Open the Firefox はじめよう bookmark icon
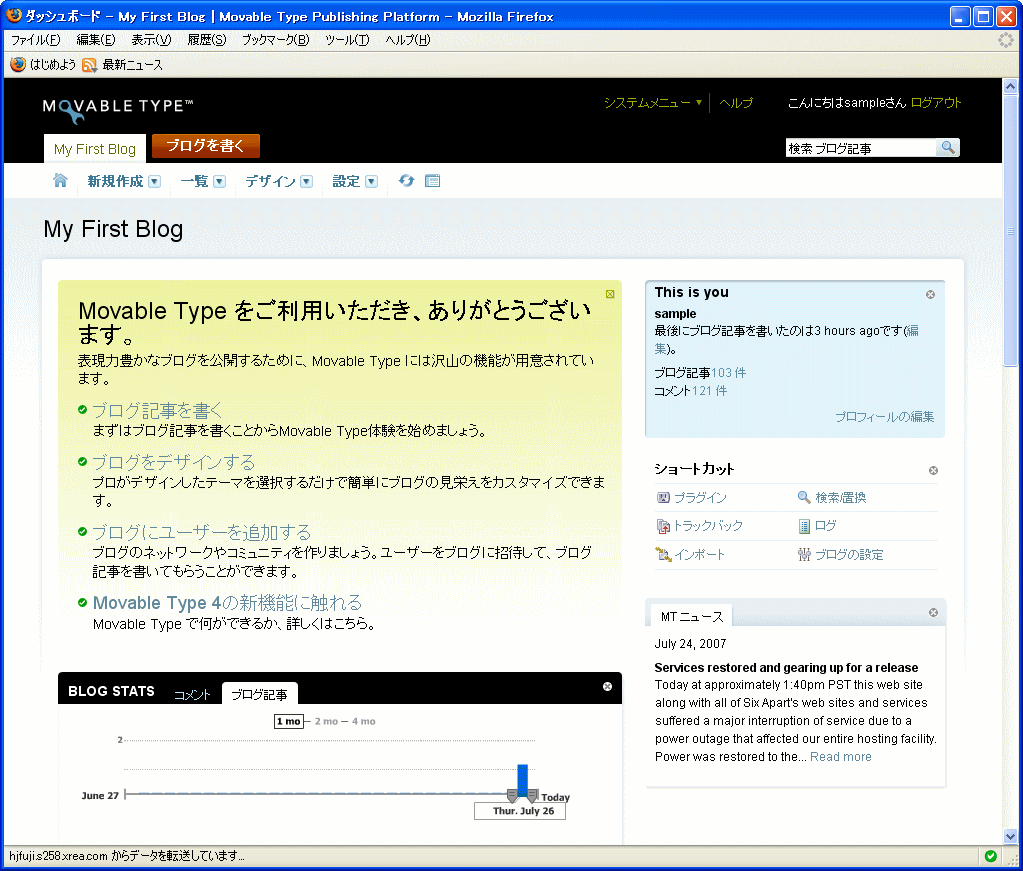1023x871 pixels. [18, 65]
